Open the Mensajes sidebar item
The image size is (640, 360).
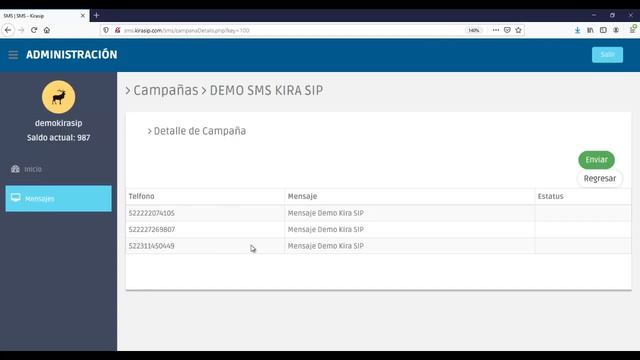(58, 198)
